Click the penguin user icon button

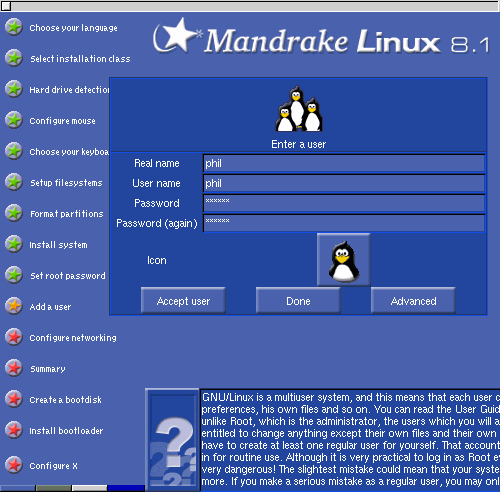(x=344, y=260)
